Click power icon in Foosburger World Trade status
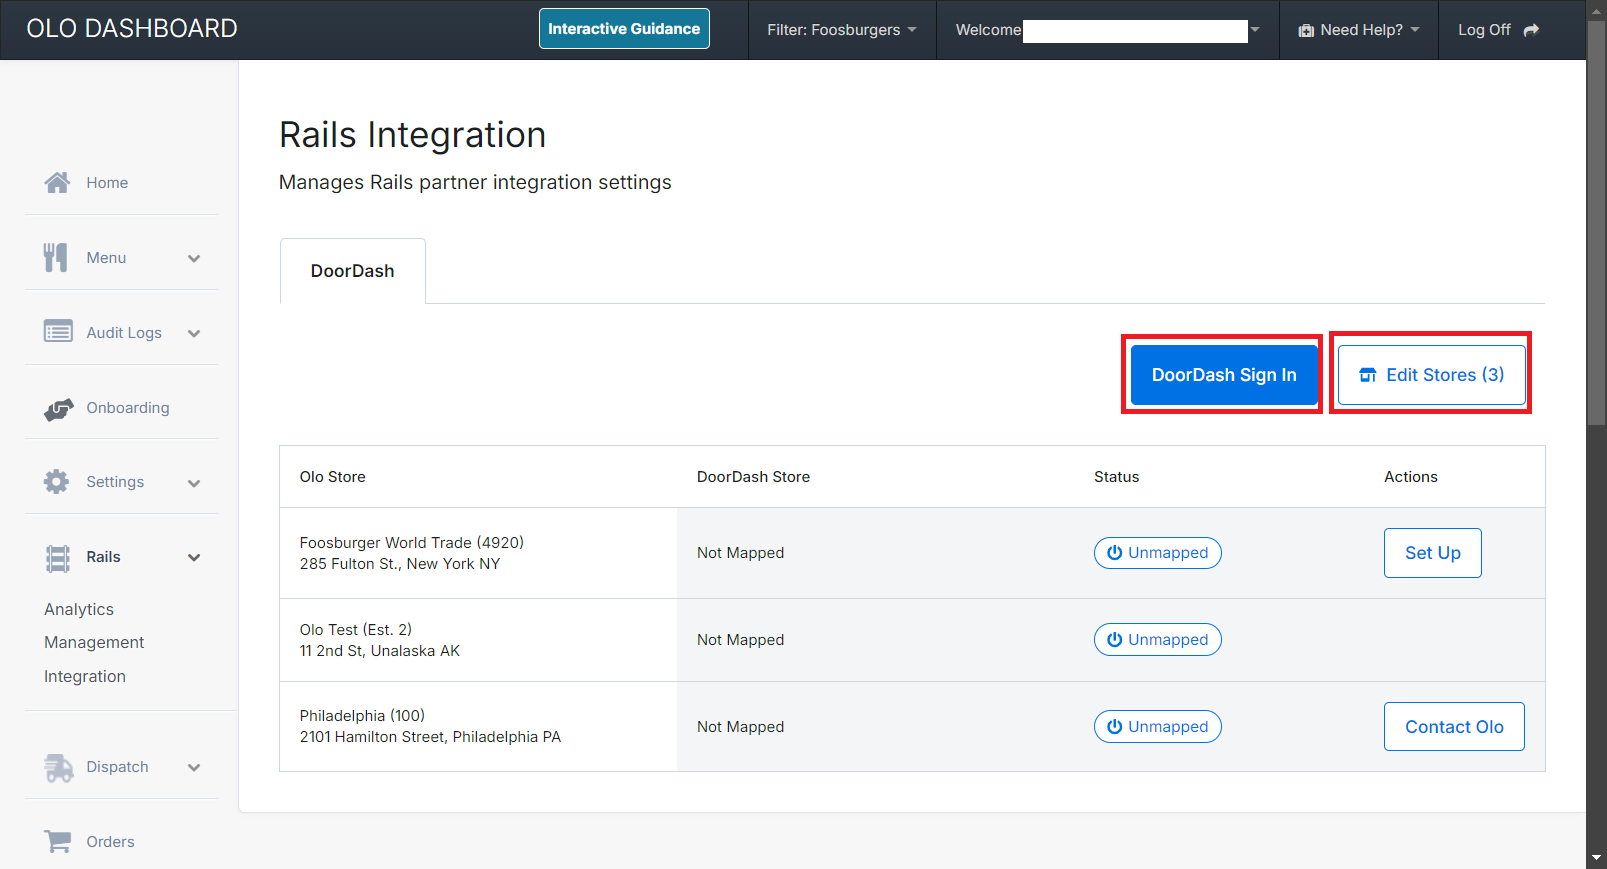Image resolution: width=1607 pixels, height=869 pixels. 1114,553
